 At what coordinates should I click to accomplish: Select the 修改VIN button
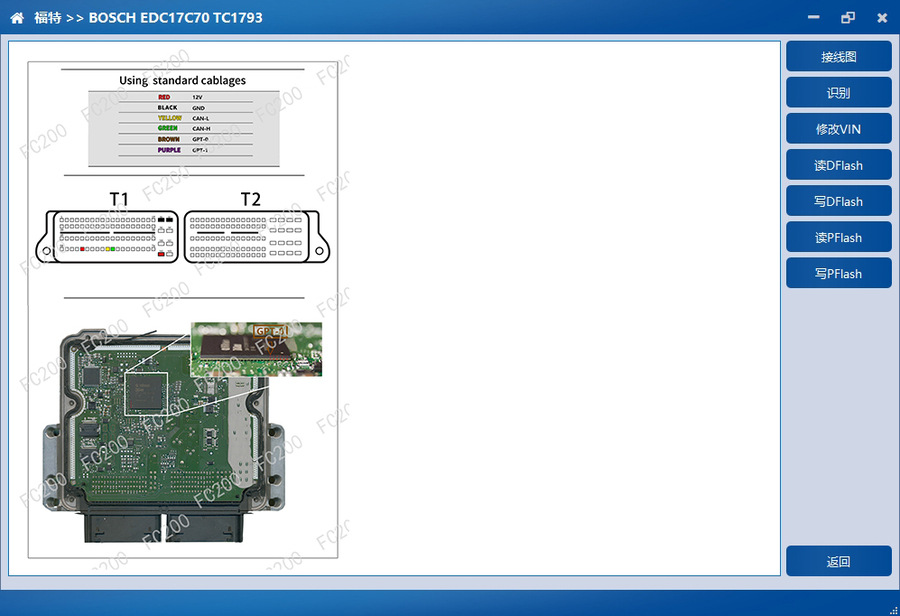click(839, 129)
